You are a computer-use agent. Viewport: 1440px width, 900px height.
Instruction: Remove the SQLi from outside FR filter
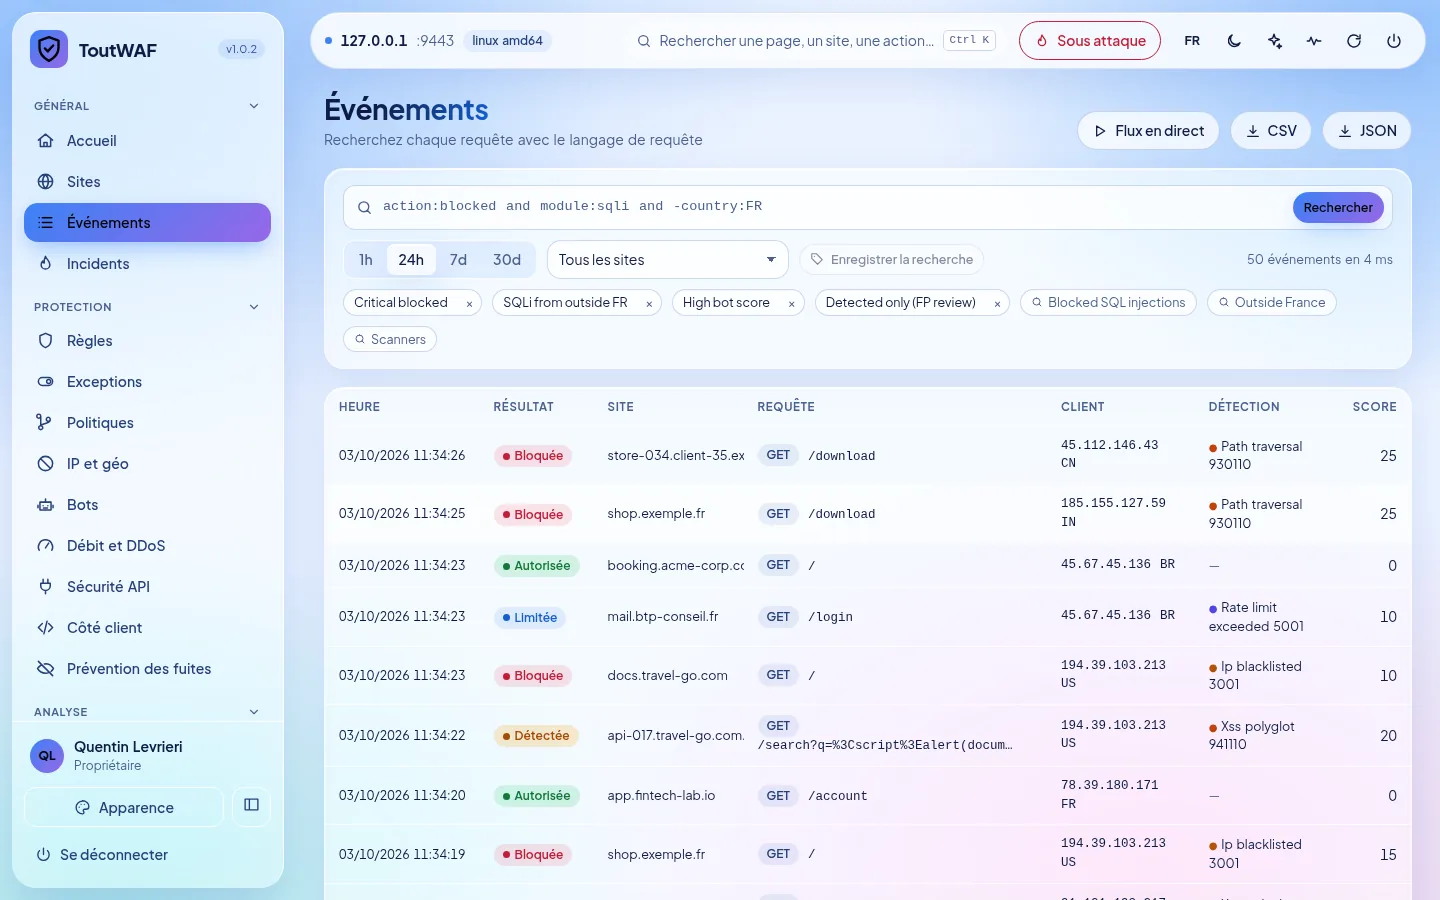[649, 303]
